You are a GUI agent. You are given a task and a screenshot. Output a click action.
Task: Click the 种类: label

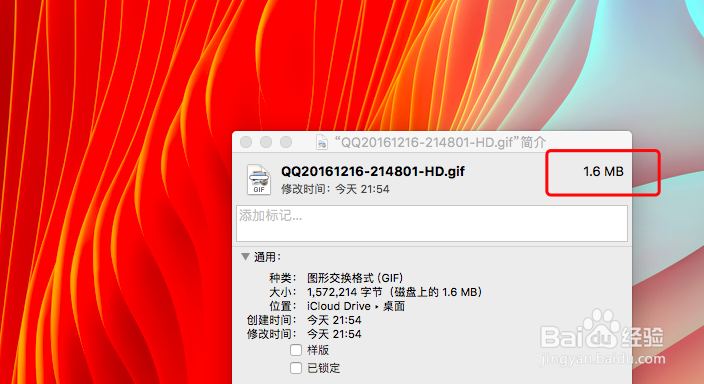click(x=282, y=278)
